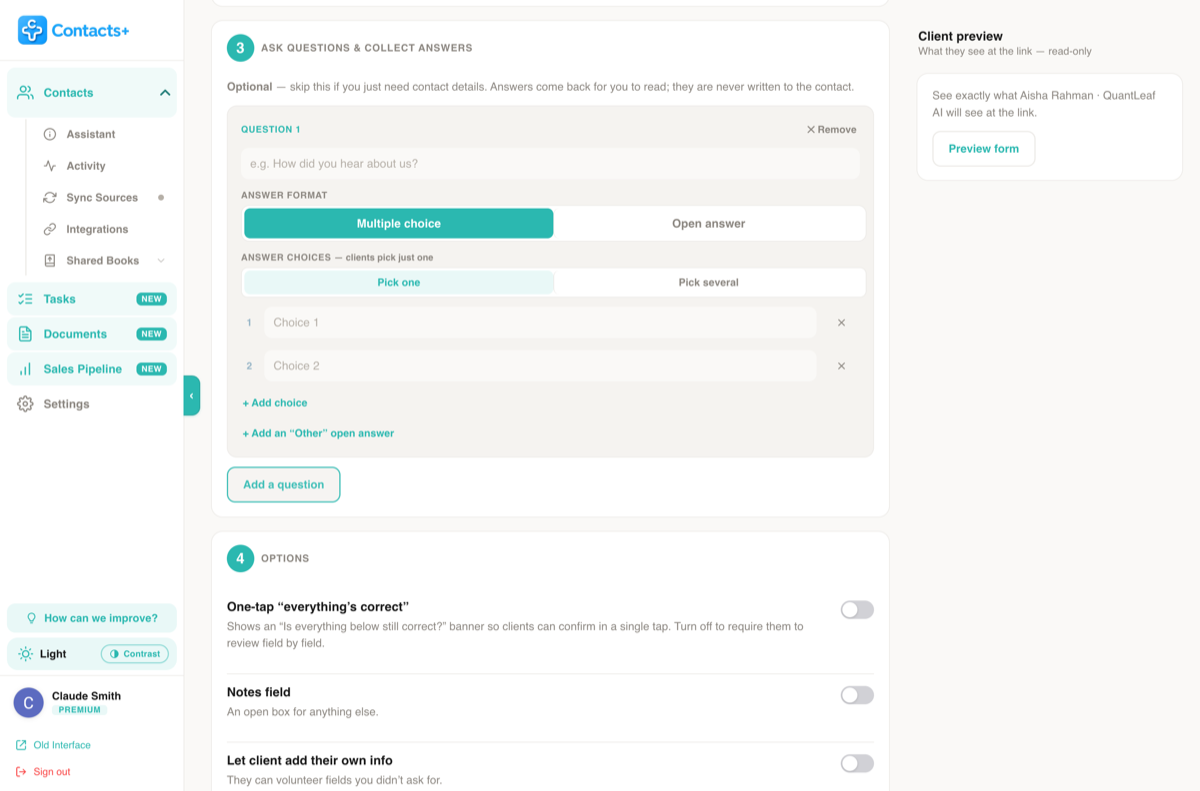Enable the Notes field switch
The image size is (1200, 791).
(x=857, y=695)
